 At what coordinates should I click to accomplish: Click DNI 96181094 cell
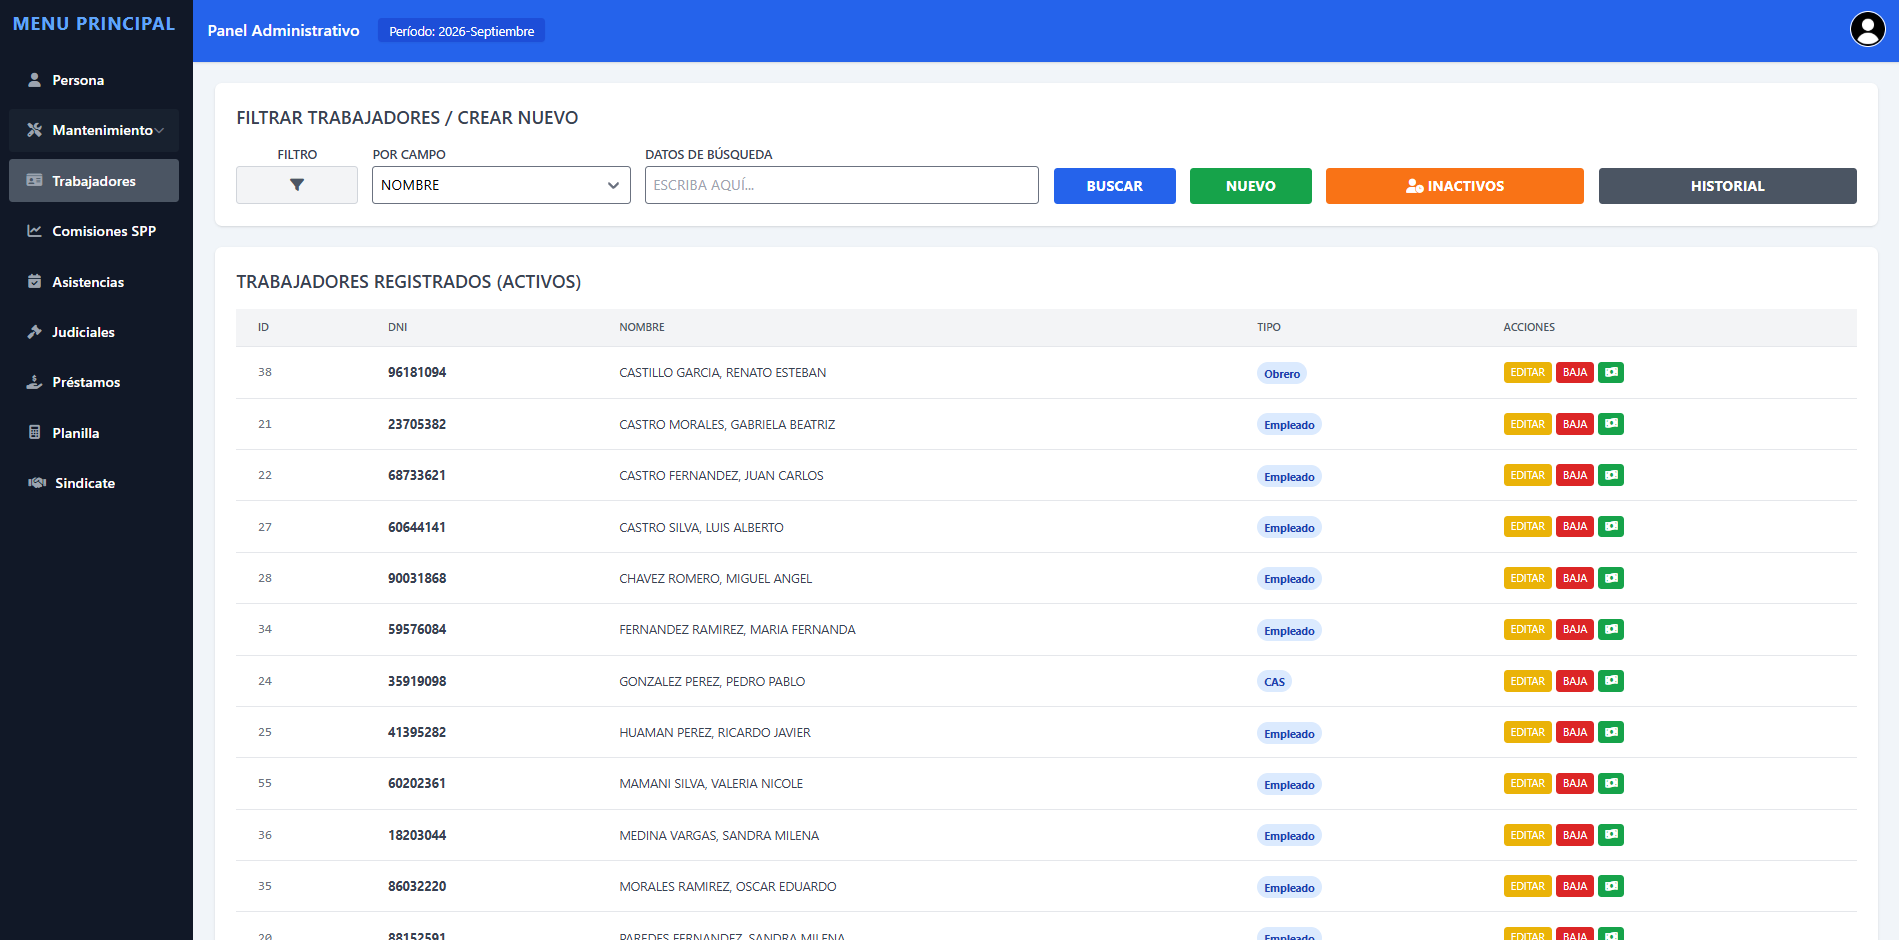pyautogui.click(x=417, y=372)
